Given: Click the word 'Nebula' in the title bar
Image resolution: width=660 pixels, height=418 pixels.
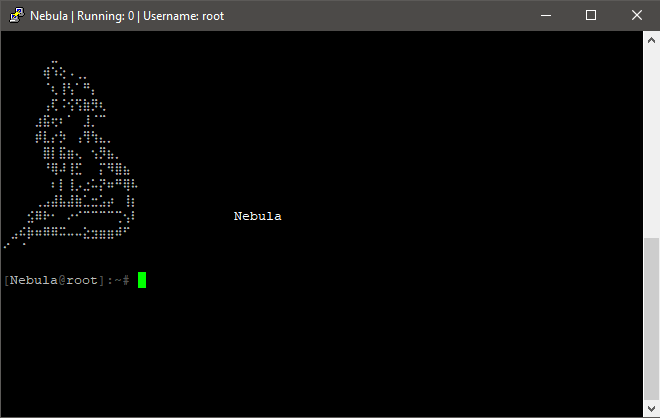Looking at the screenshot, I should click(49, 16).
